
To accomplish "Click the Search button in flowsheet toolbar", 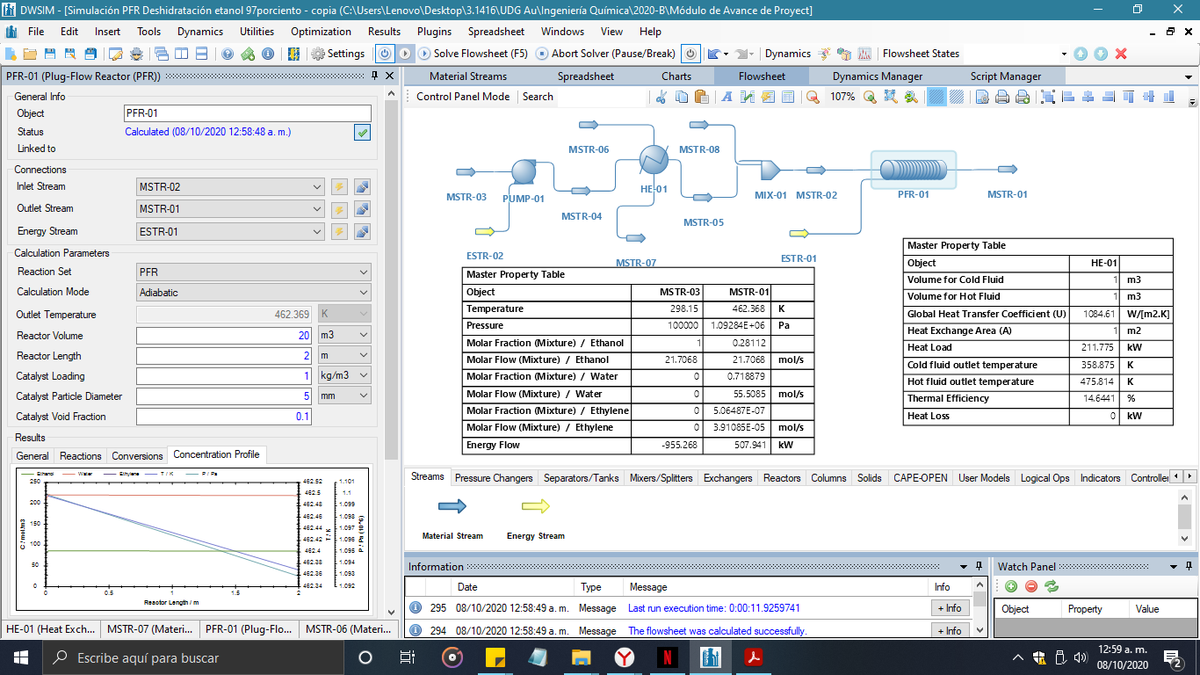I will point(538,97).
